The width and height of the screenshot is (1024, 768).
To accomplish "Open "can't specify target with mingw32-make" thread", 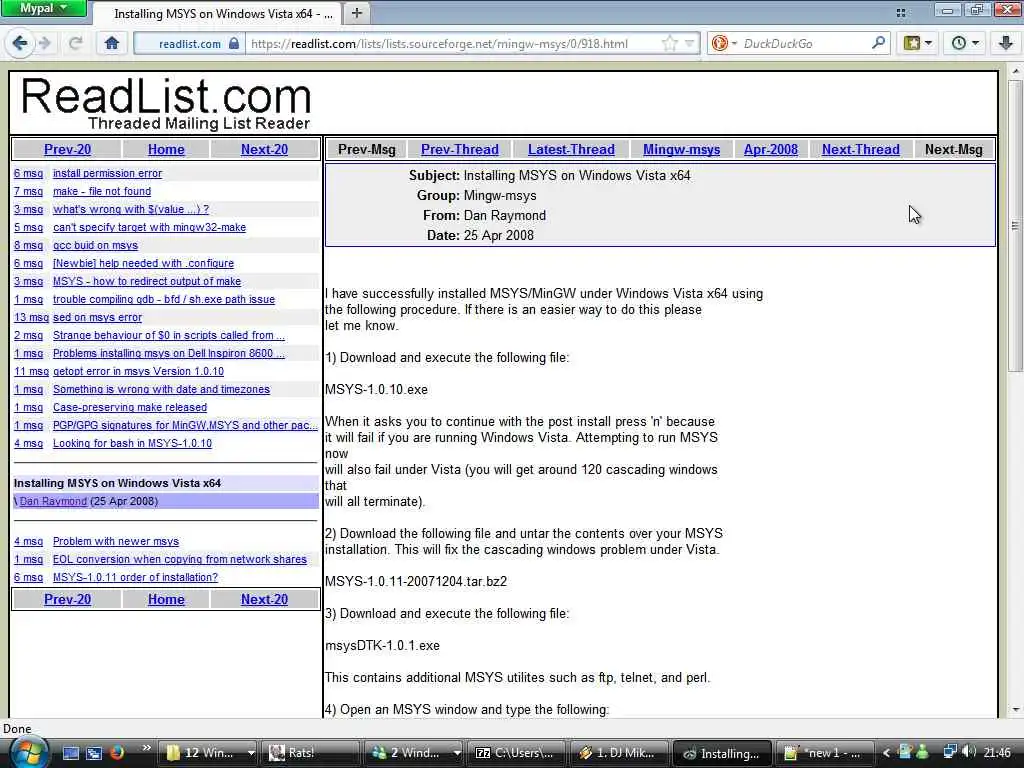I will (150, 227).
